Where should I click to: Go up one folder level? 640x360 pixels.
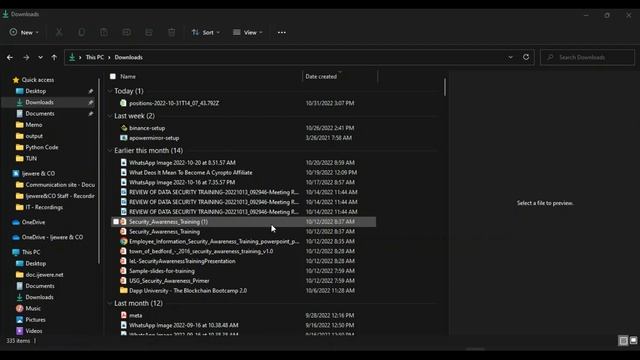[x=54, y=58]
